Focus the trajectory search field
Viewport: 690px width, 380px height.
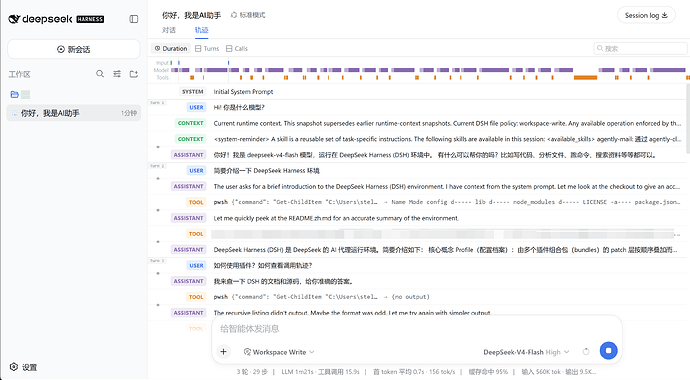[x=640, y=48]
